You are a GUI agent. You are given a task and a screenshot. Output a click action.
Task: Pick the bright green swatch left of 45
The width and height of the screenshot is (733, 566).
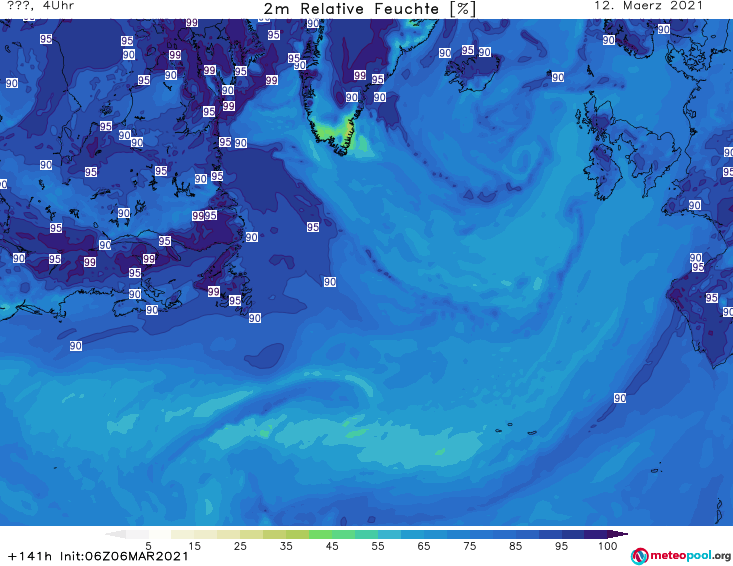(320, 534)
